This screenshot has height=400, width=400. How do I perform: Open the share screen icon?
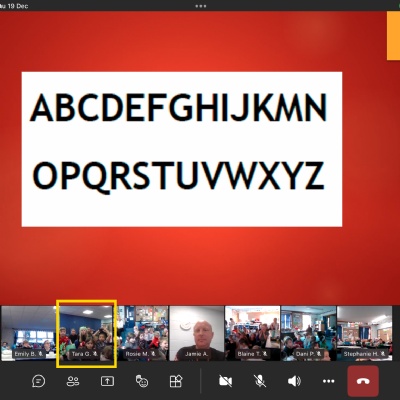107,381
